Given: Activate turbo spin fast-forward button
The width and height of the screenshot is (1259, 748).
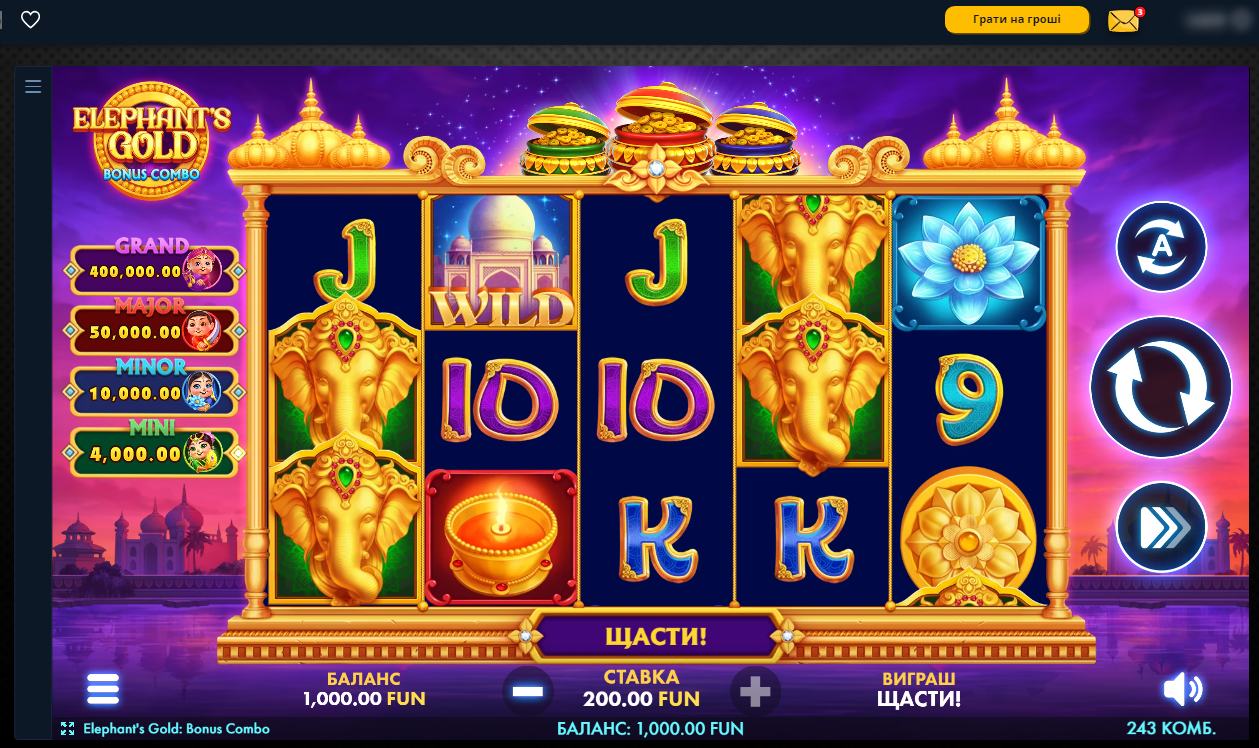Looking at the screenshot, I should coord(1161,528).
